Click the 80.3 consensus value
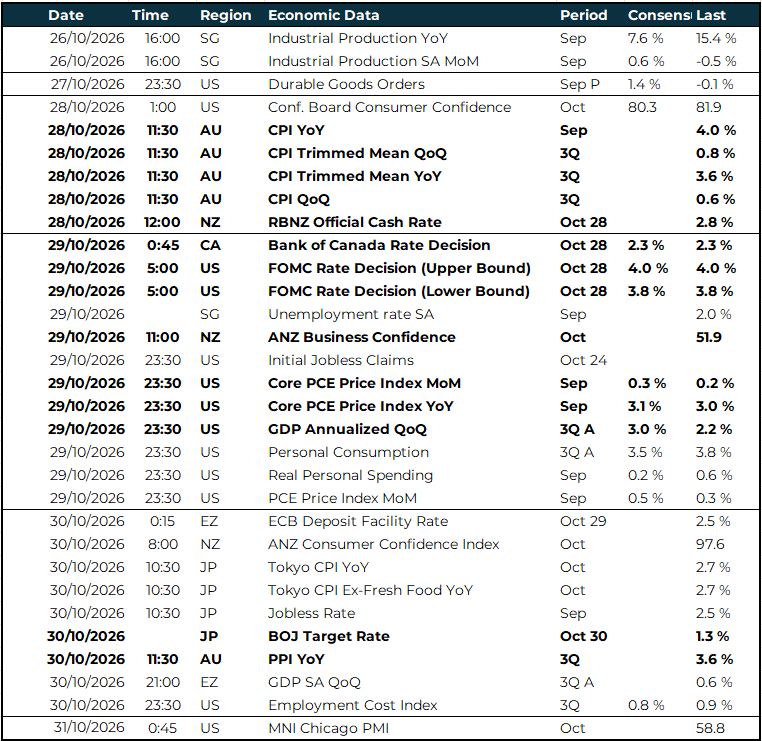Image resolution: width=762 pixels, height=741 pixels. point(641,107)
